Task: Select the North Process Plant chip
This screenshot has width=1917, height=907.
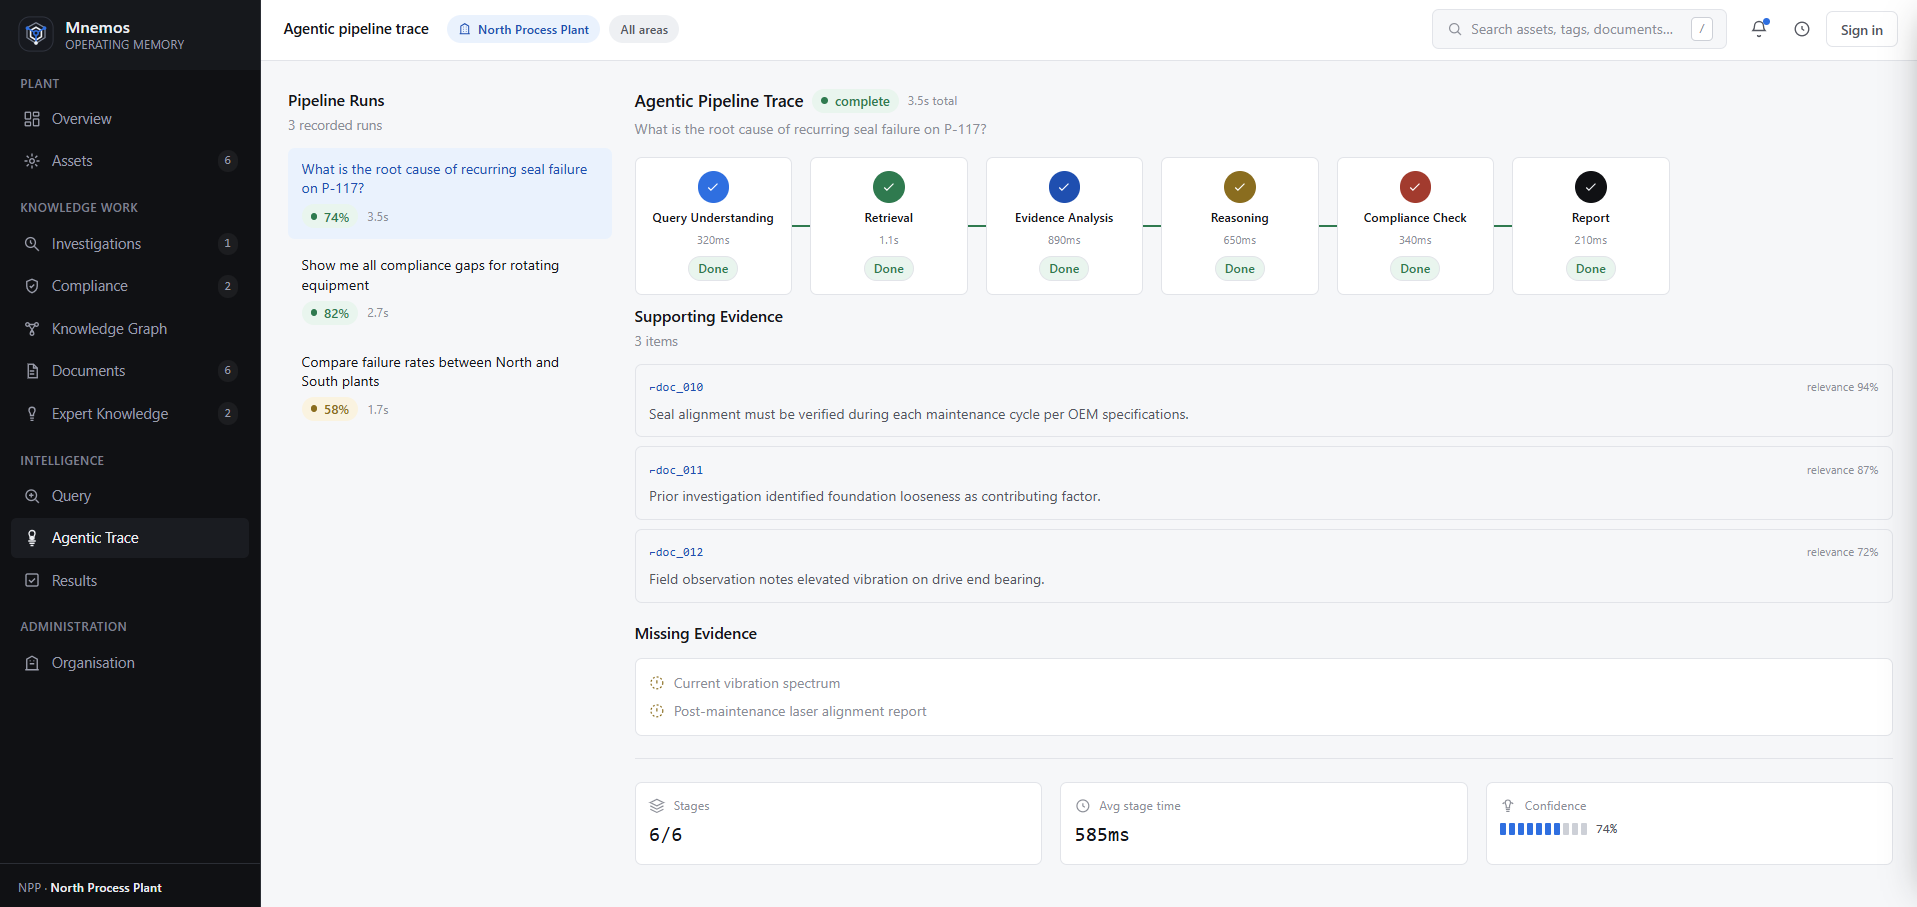Action: [x=523, y=30]
